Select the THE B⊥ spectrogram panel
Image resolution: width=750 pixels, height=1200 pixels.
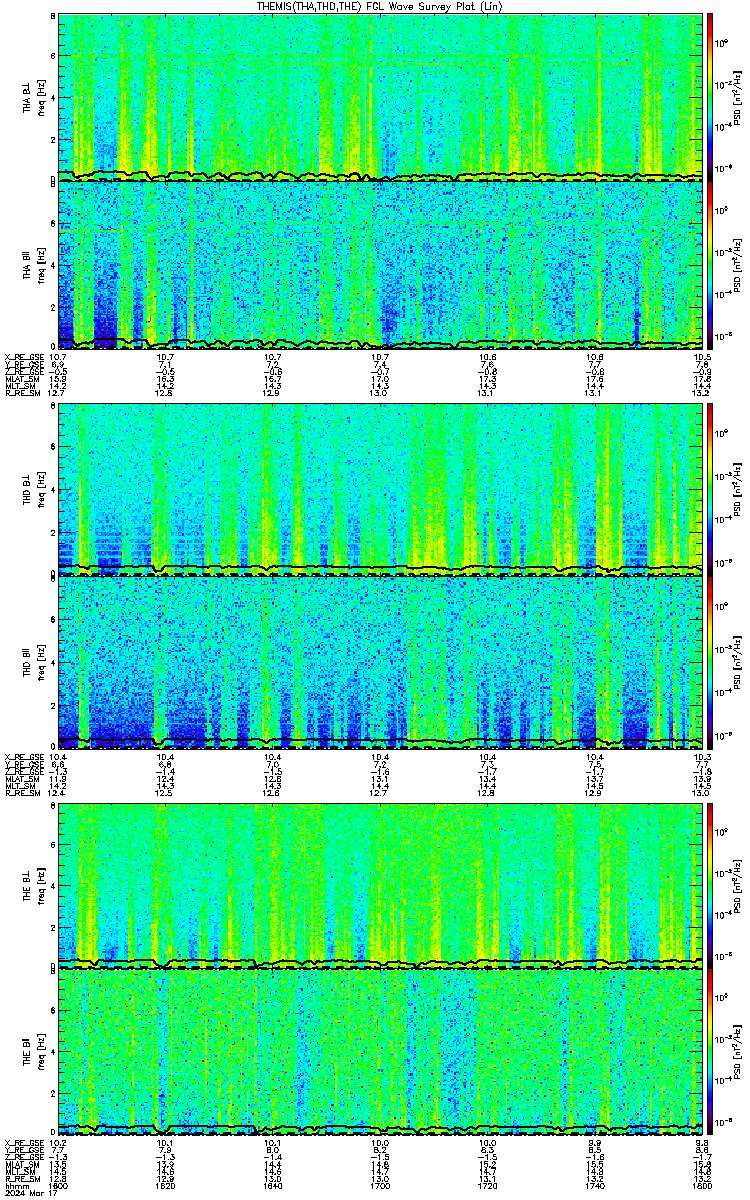[x=380, y=884]
